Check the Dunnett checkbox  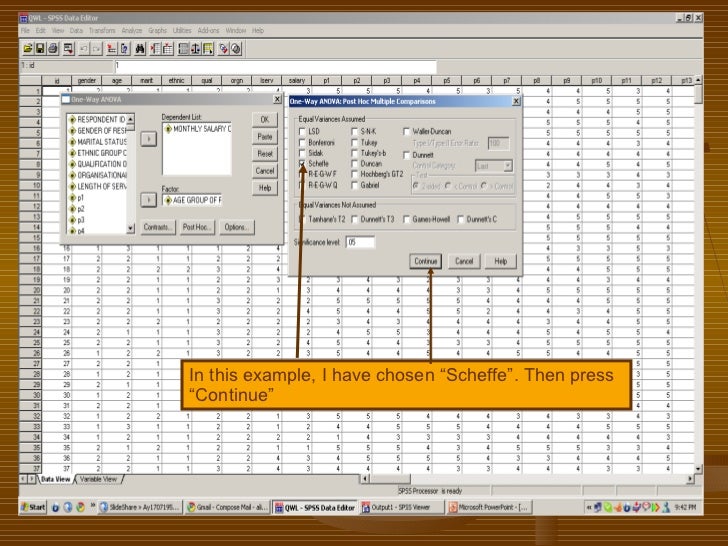pos(406,155)
